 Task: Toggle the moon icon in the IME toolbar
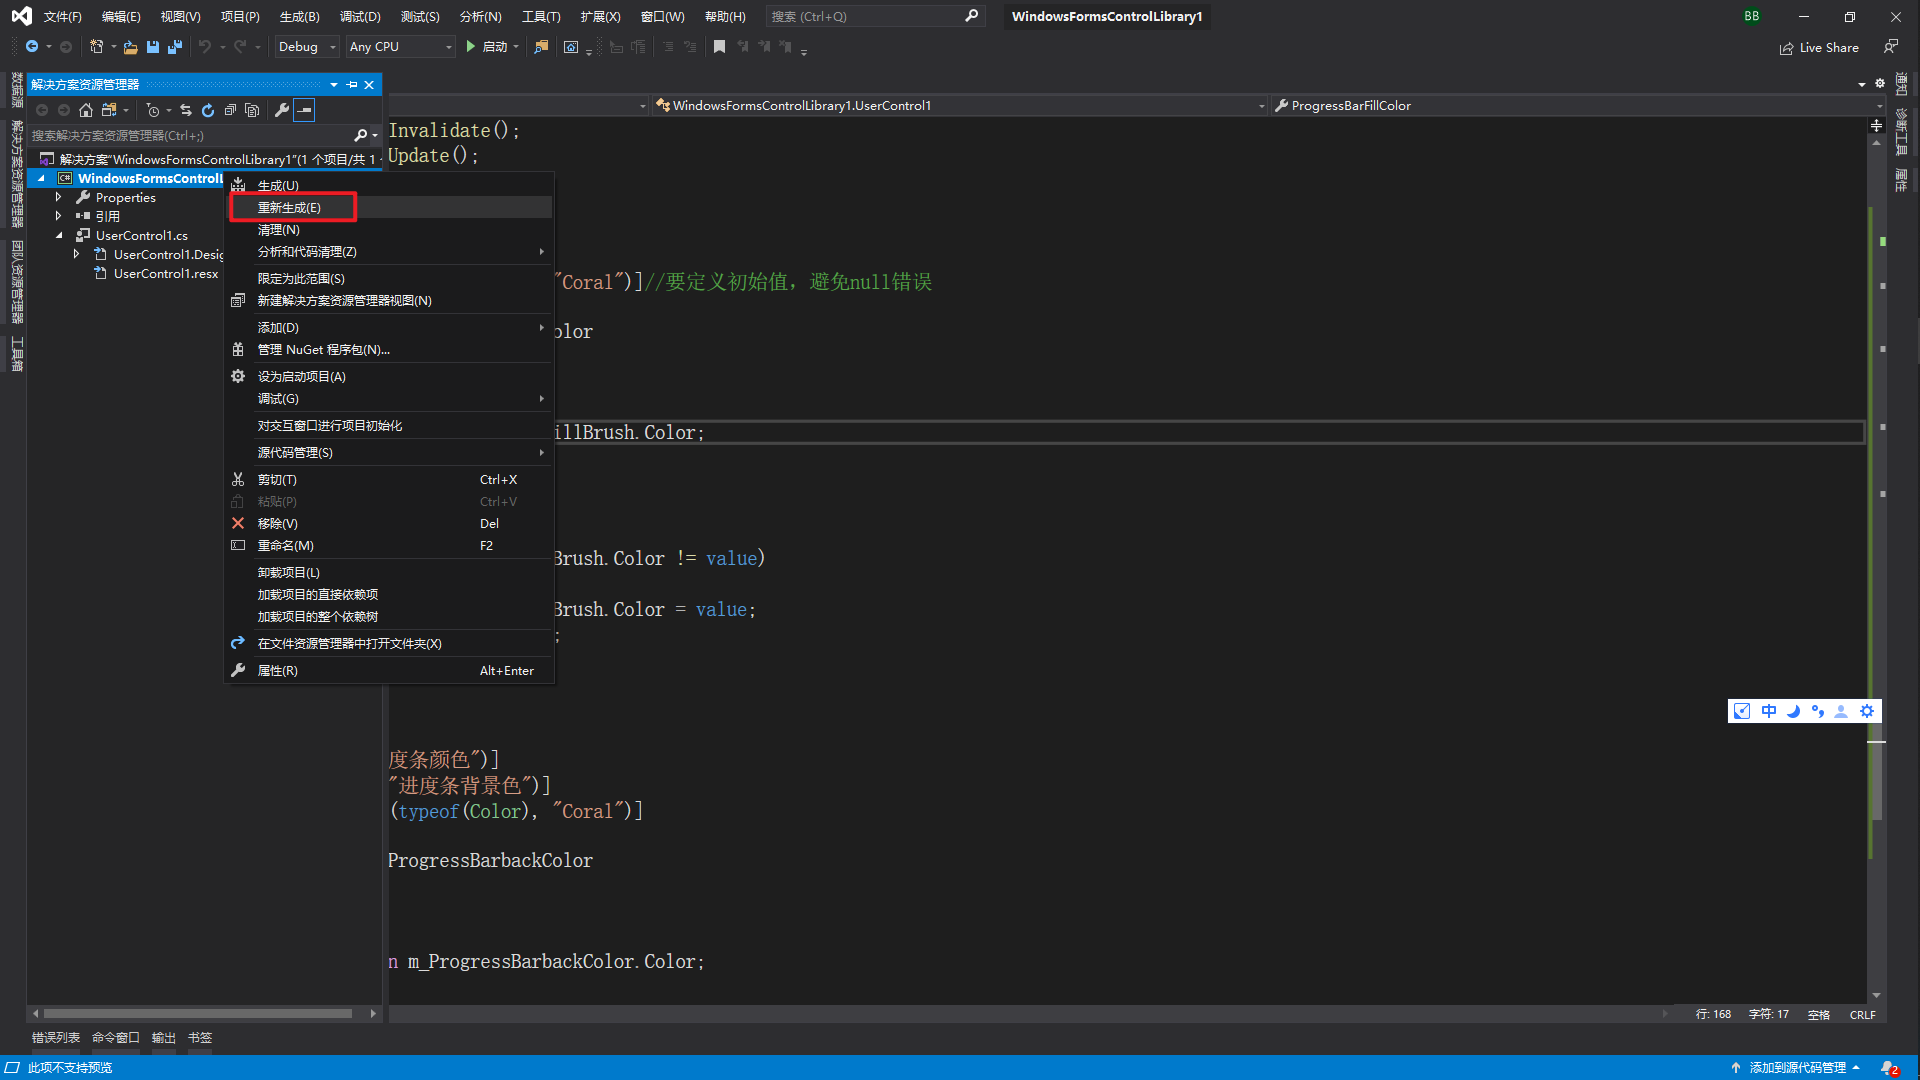[1793, 711]
